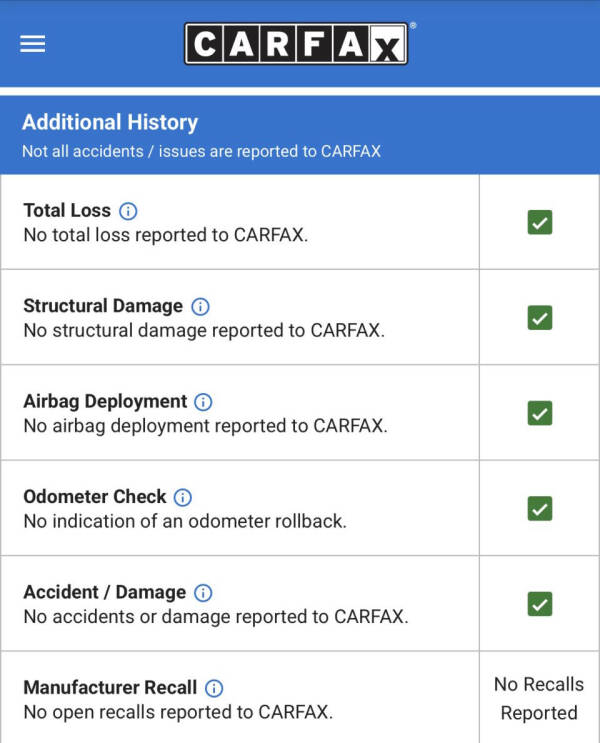Click the CARFAX logo
The height and width of the screenshot is (743, 600).
(x=296, y=44)
